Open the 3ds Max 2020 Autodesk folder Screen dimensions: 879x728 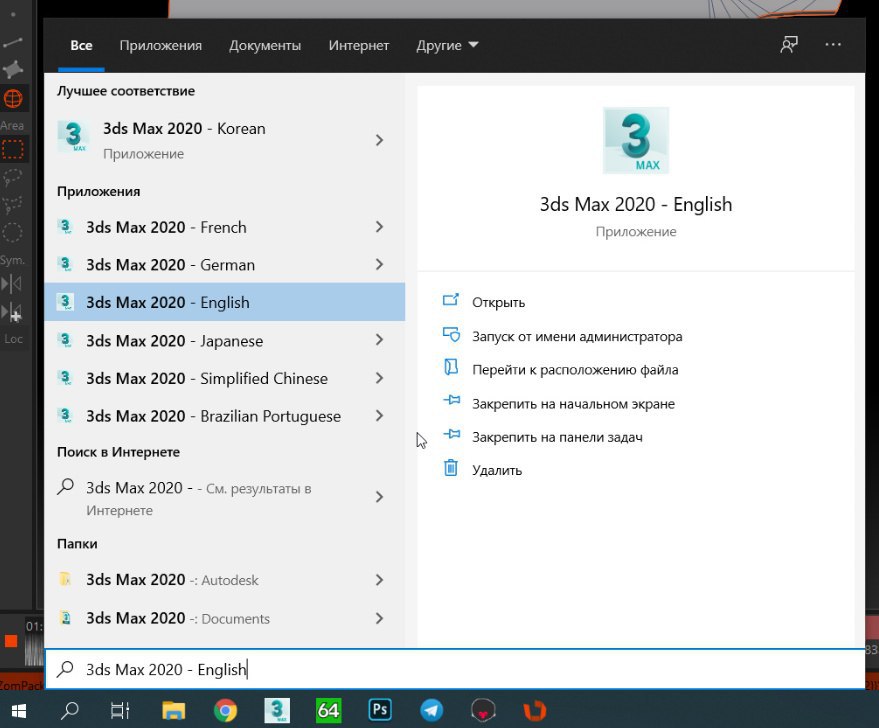click(224, 580)
